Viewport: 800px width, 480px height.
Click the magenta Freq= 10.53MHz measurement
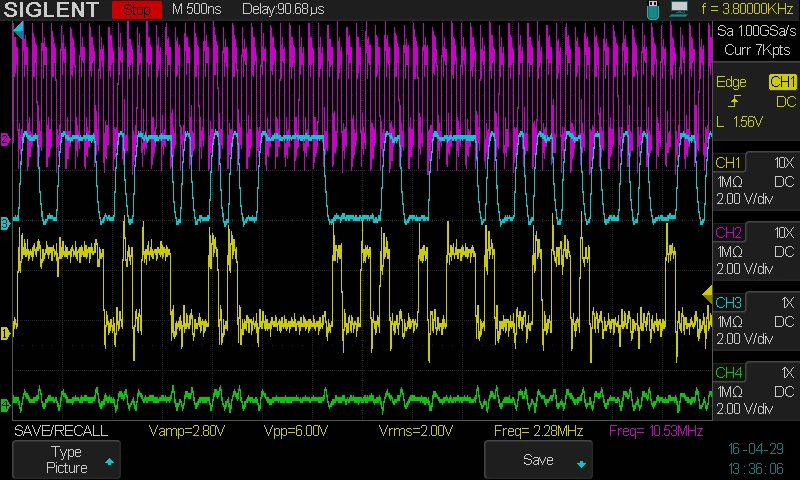(x=656, y=431)
